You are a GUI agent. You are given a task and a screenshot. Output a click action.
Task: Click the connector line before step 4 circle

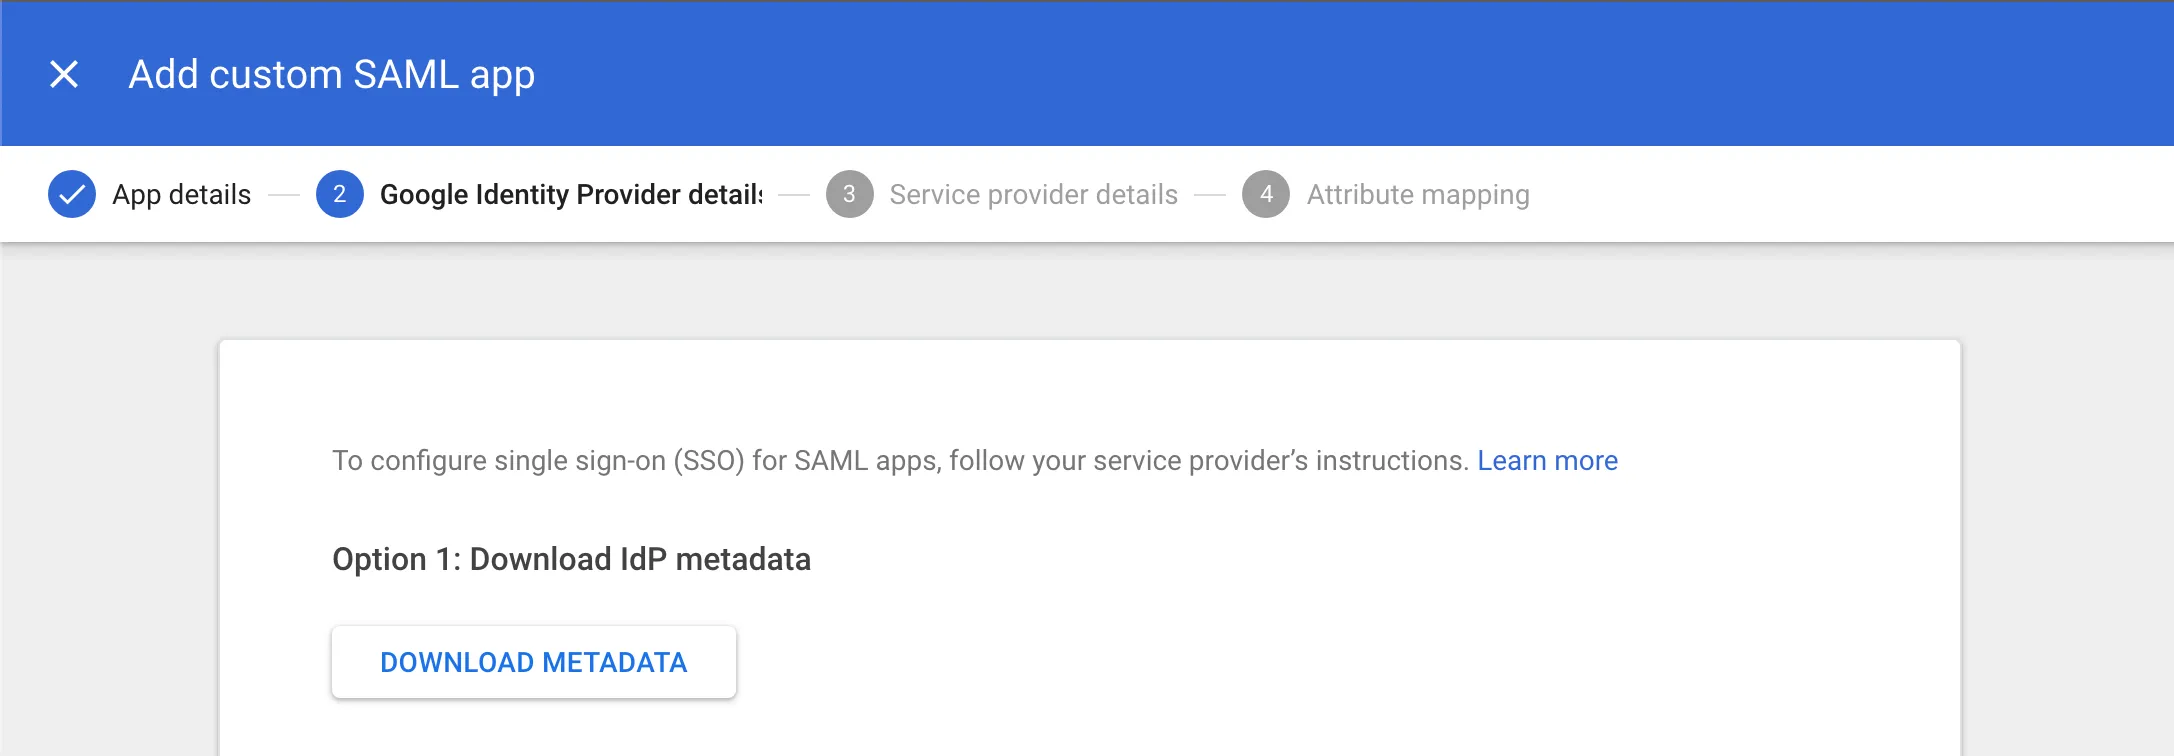pyautogui.click(x=1210, y=195)
